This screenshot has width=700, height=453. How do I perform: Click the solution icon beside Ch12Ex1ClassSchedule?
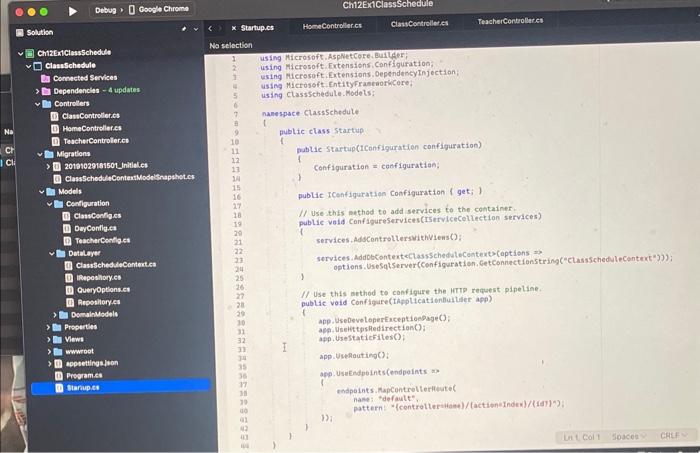pos(29,54)
